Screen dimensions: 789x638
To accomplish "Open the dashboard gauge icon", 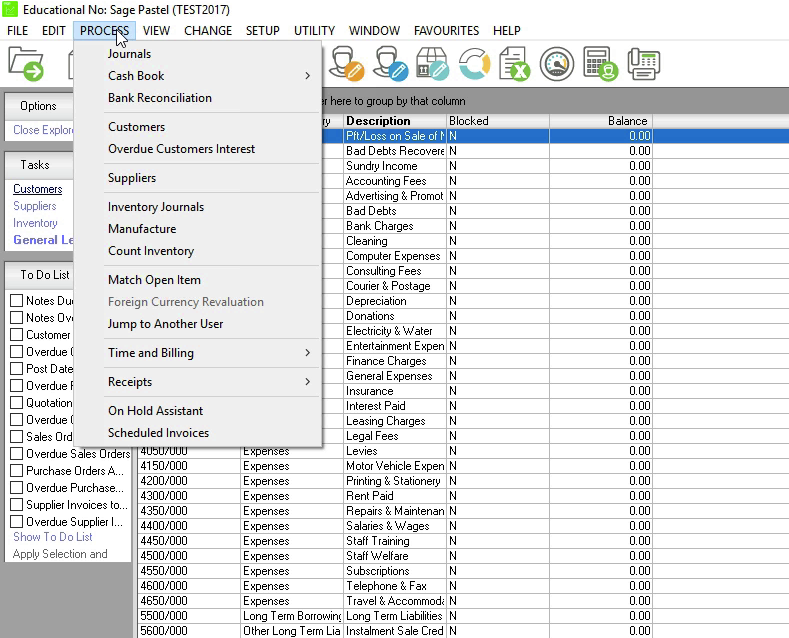I will pos(557,64).
